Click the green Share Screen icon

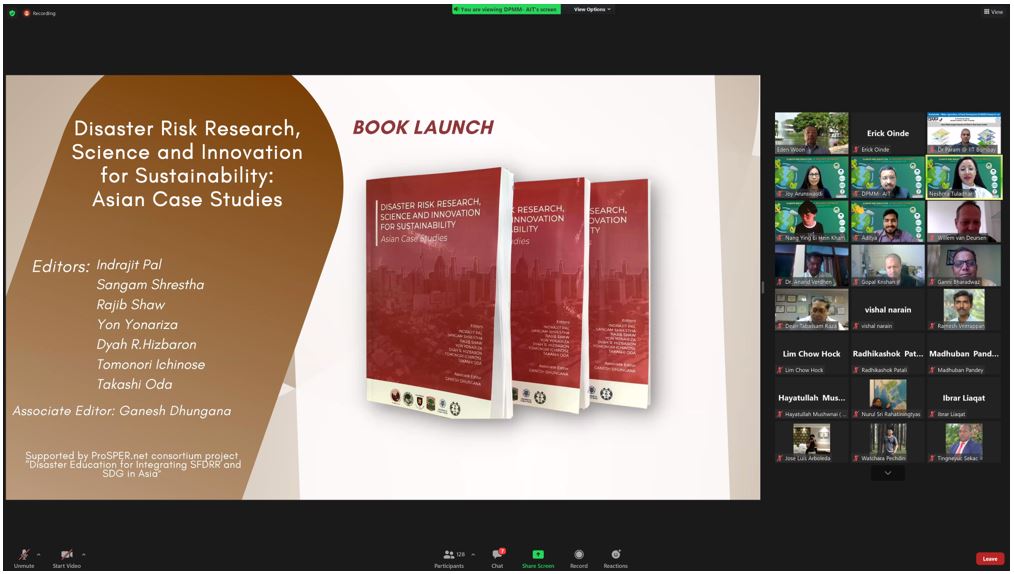pyautogui.click(x=537, y=554)
